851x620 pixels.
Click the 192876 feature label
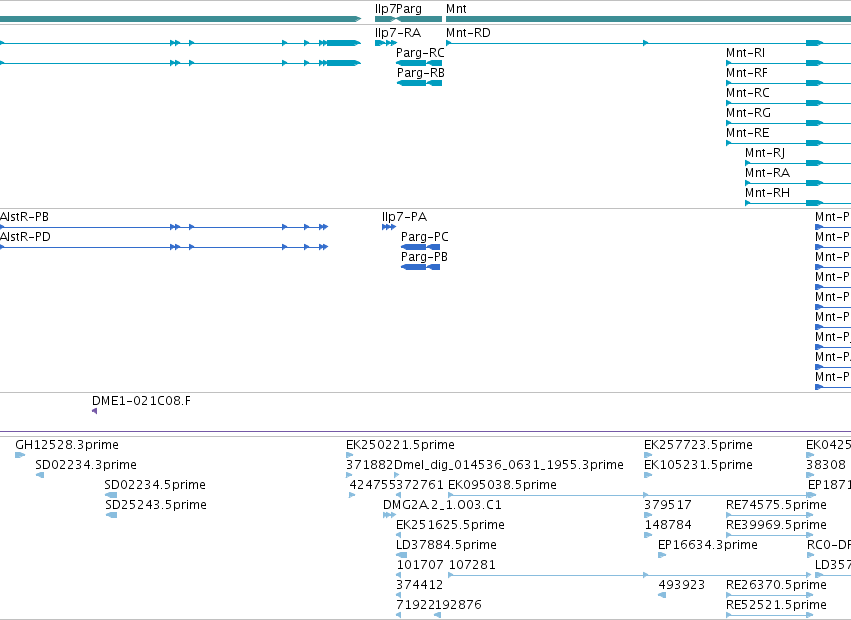[458, 606]
